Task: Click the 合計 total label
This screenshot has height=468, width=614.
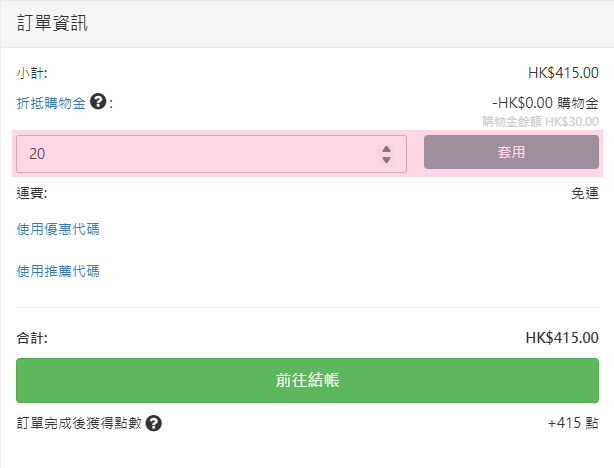Action: [32, 338]
